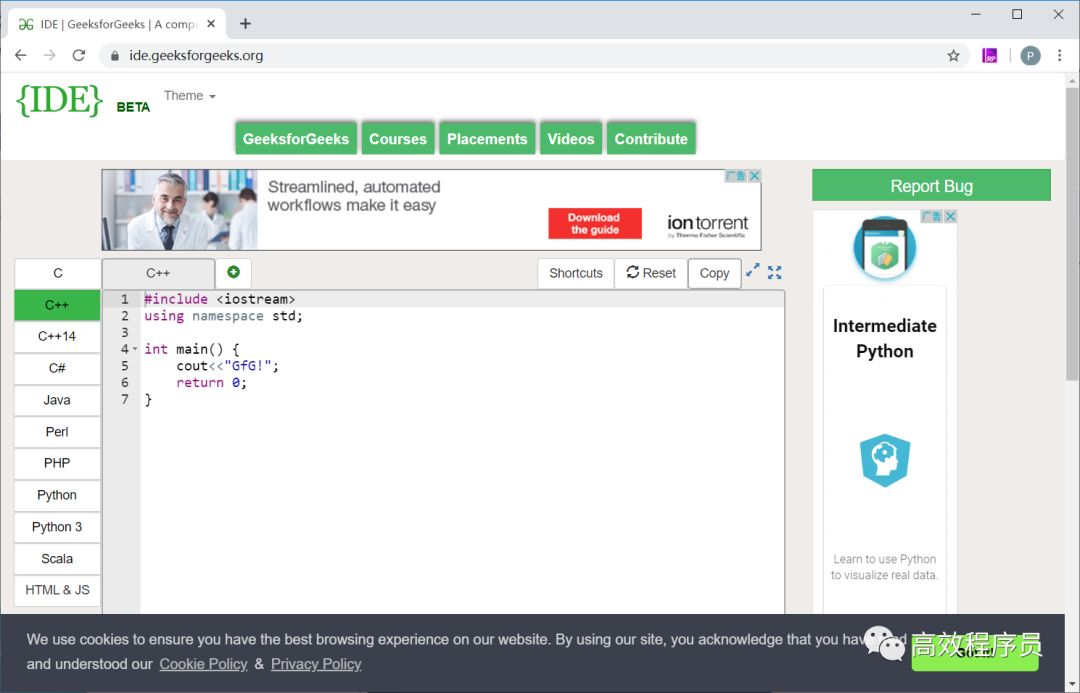Open the Videos nav button
Screen dimensions: 1080x693
(x=571, y=138)
